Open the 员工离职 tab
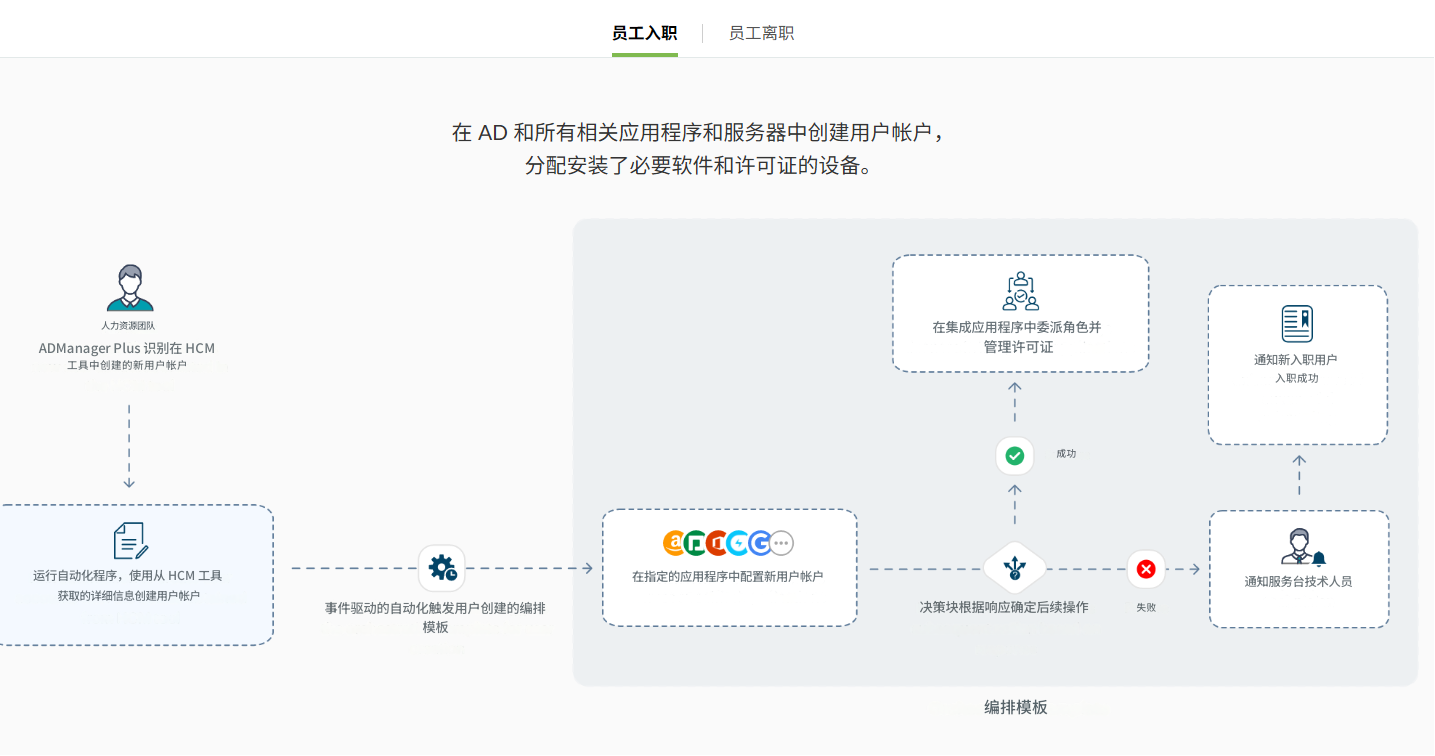 coord(761,33)
